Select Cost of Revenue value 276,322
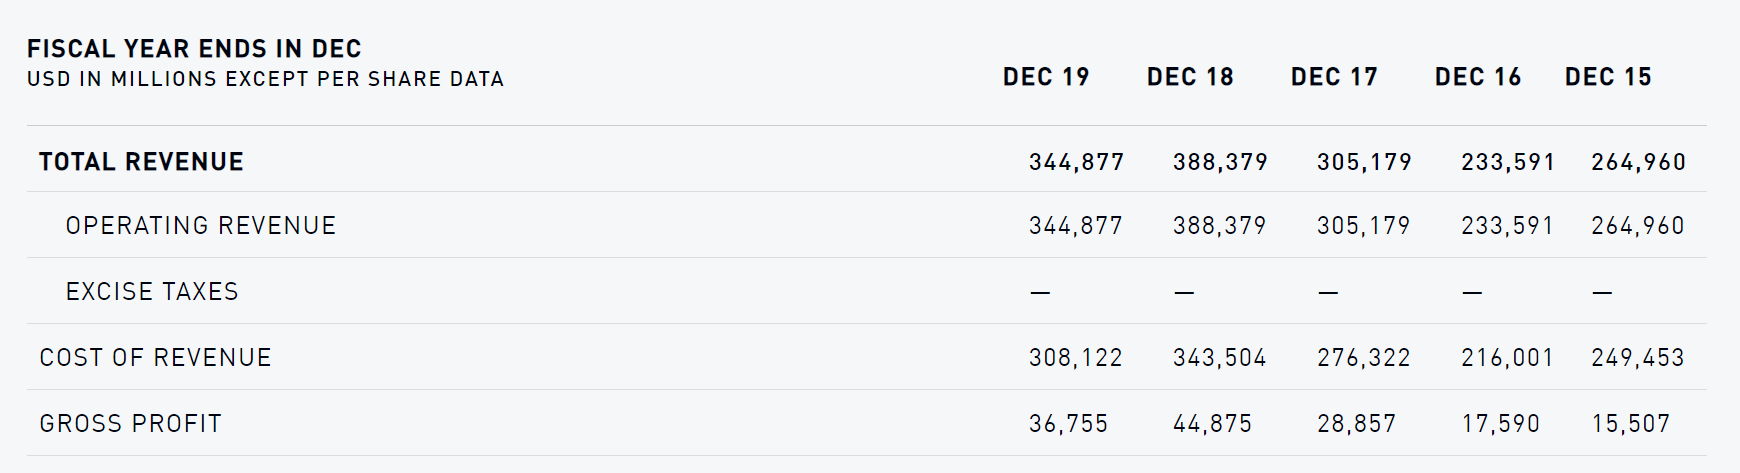 coord(1364,358)
